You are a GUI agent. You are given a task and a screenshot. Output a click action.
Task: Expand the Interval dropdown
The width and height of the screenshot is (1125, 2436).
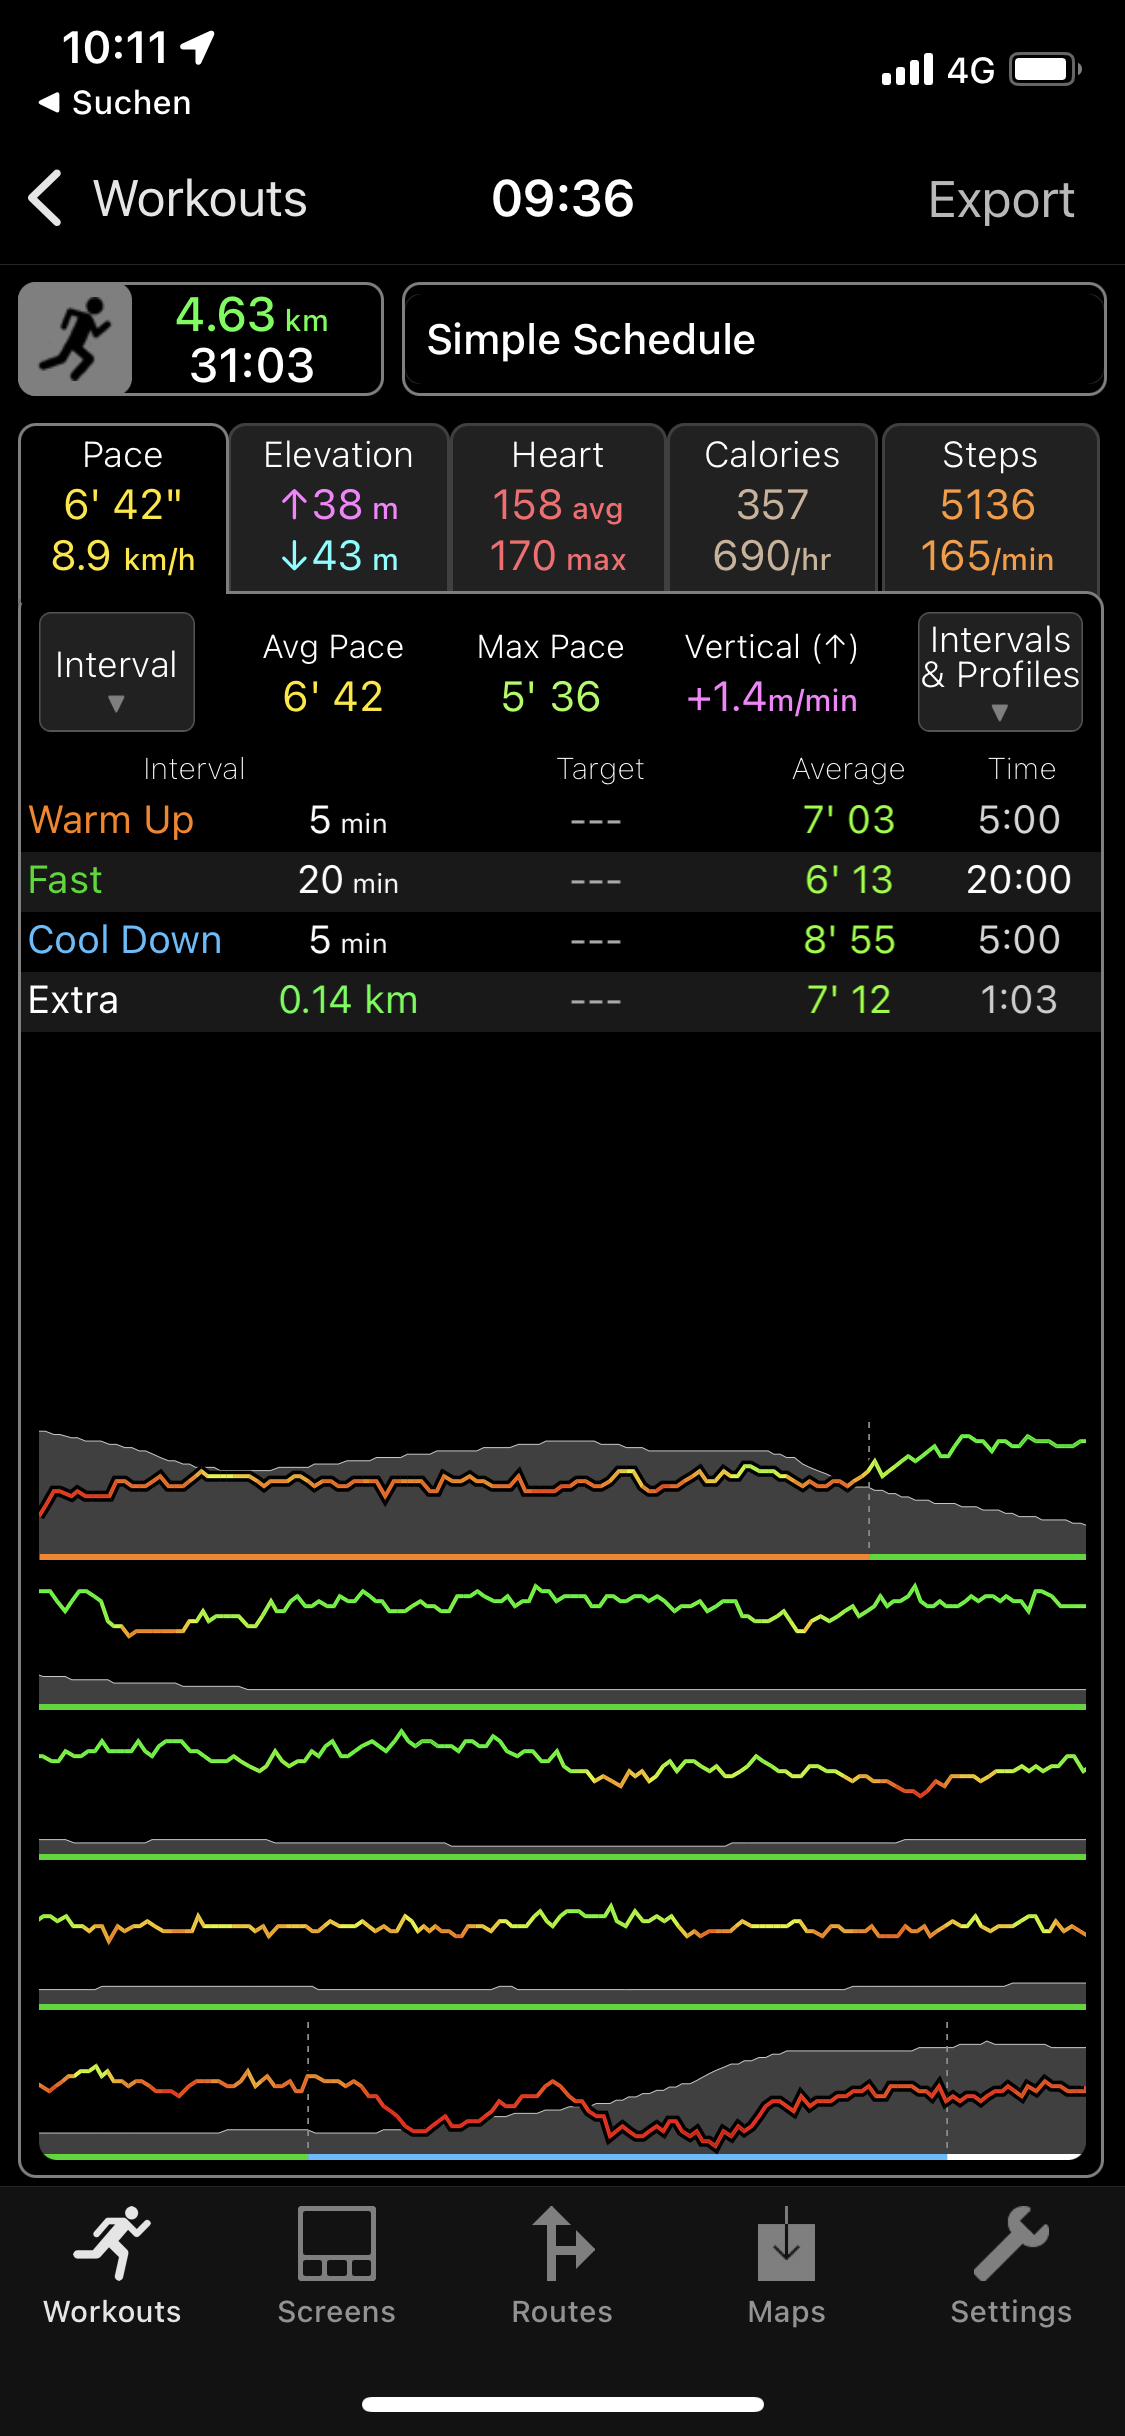pos(116,672)
